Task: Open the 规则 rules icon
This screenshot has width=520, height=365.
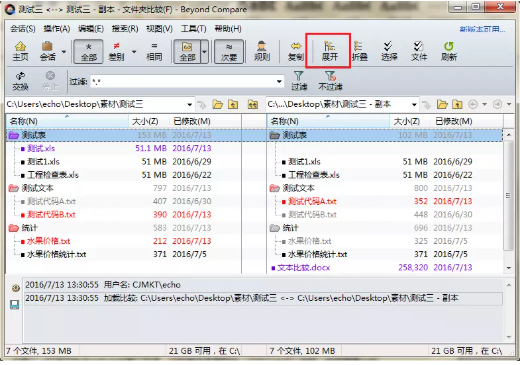Action: point(262,51)
